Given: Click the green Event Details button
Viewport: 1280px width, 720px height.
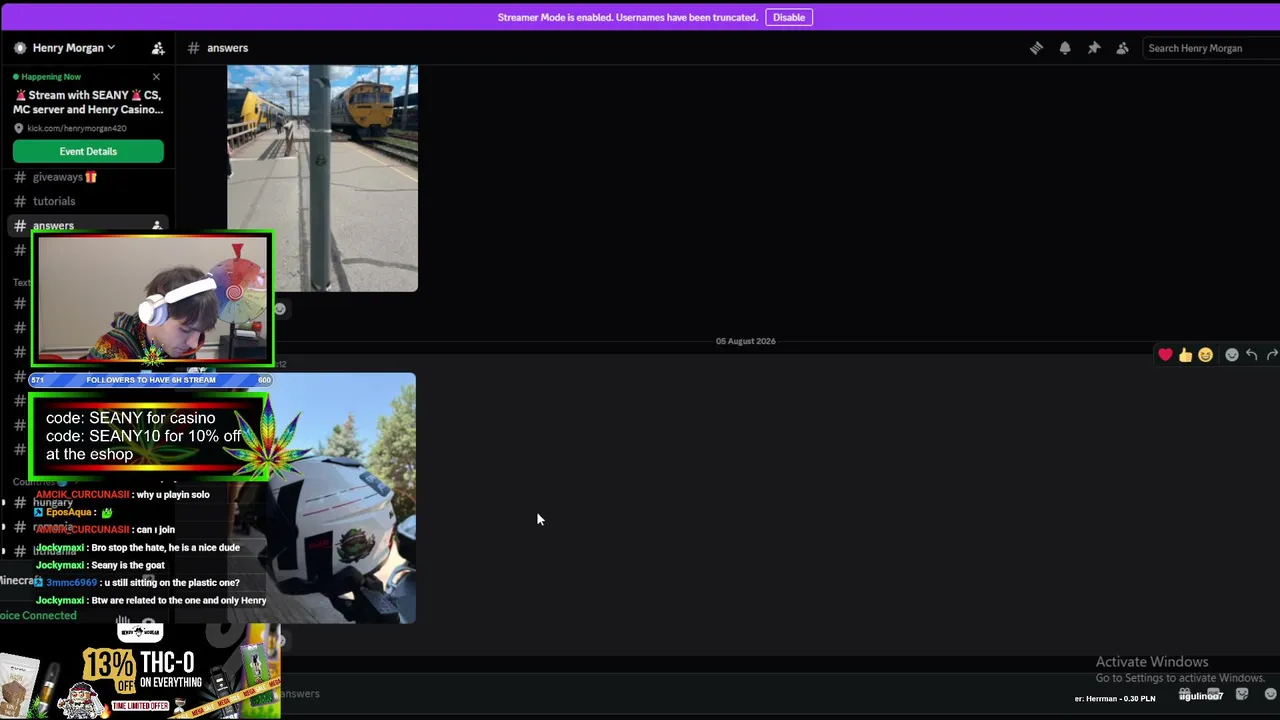Looking at the screenshot, I should tap(88, 151).
